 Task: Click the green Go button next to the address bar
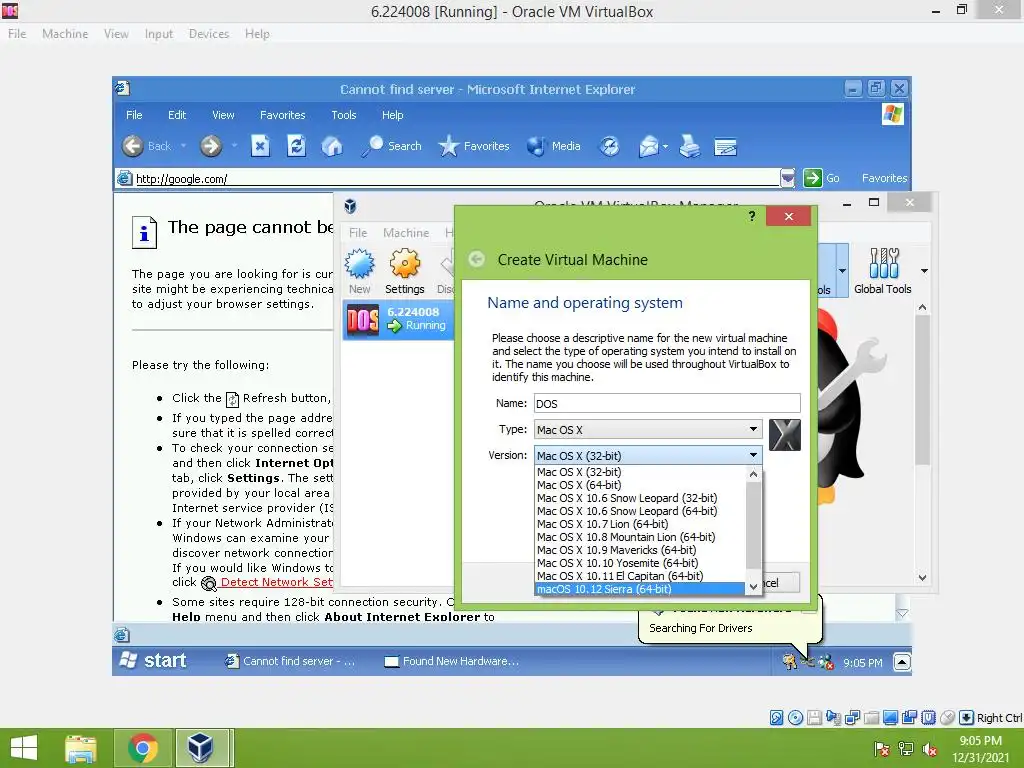point(821,178)
